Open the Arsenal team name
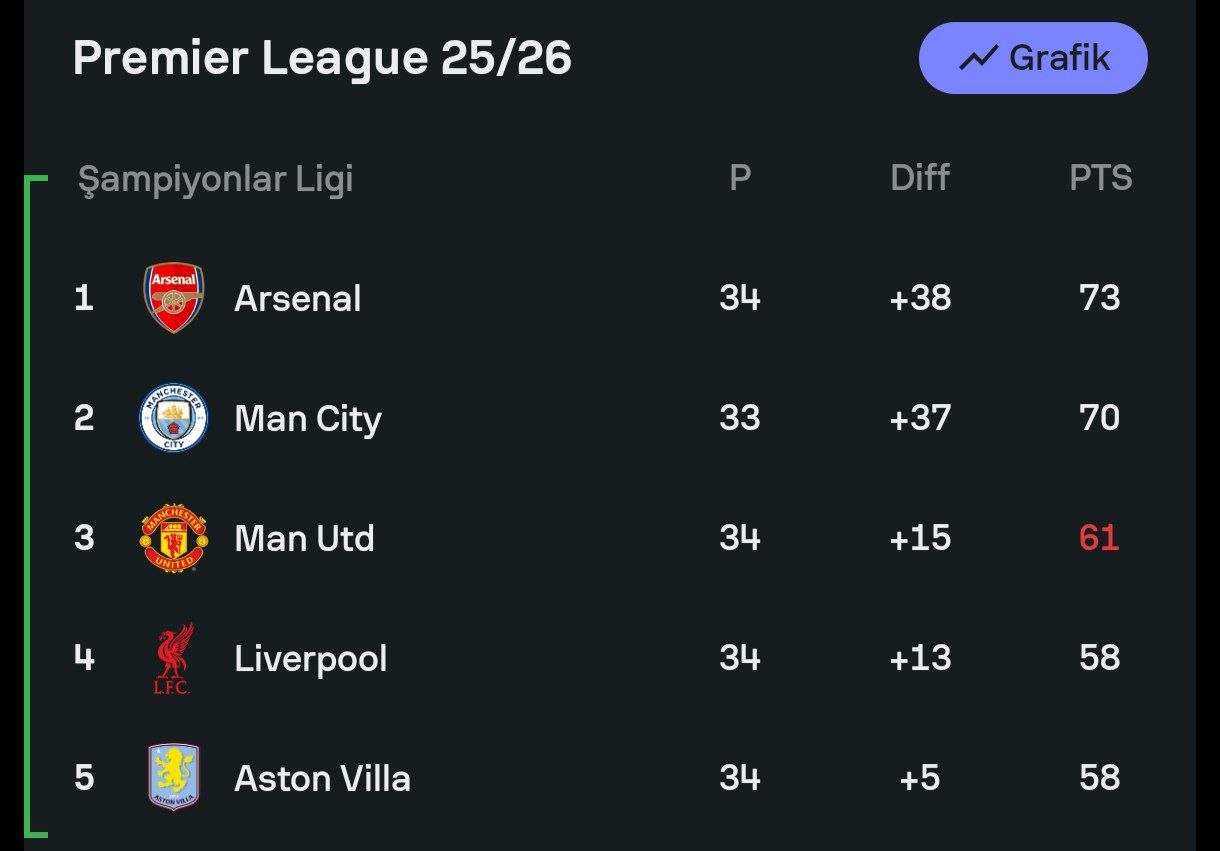The image size is (1220, 851). click(298, 298)
